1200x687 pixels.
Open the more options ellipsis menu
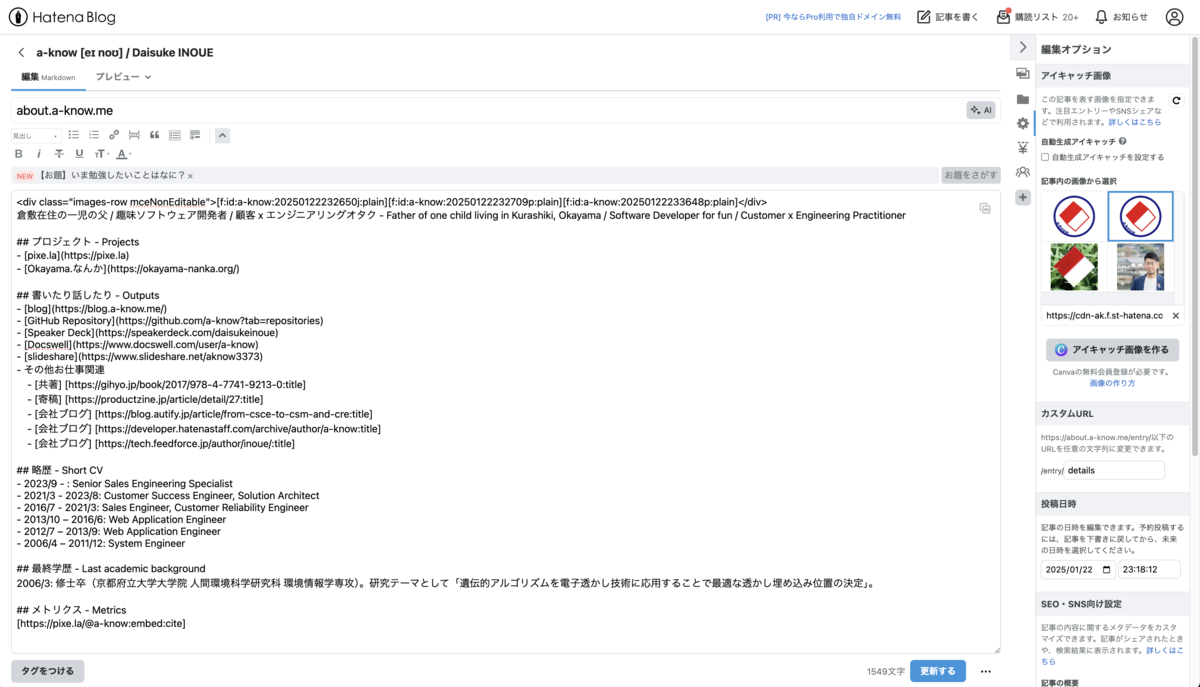coord(986,671)
